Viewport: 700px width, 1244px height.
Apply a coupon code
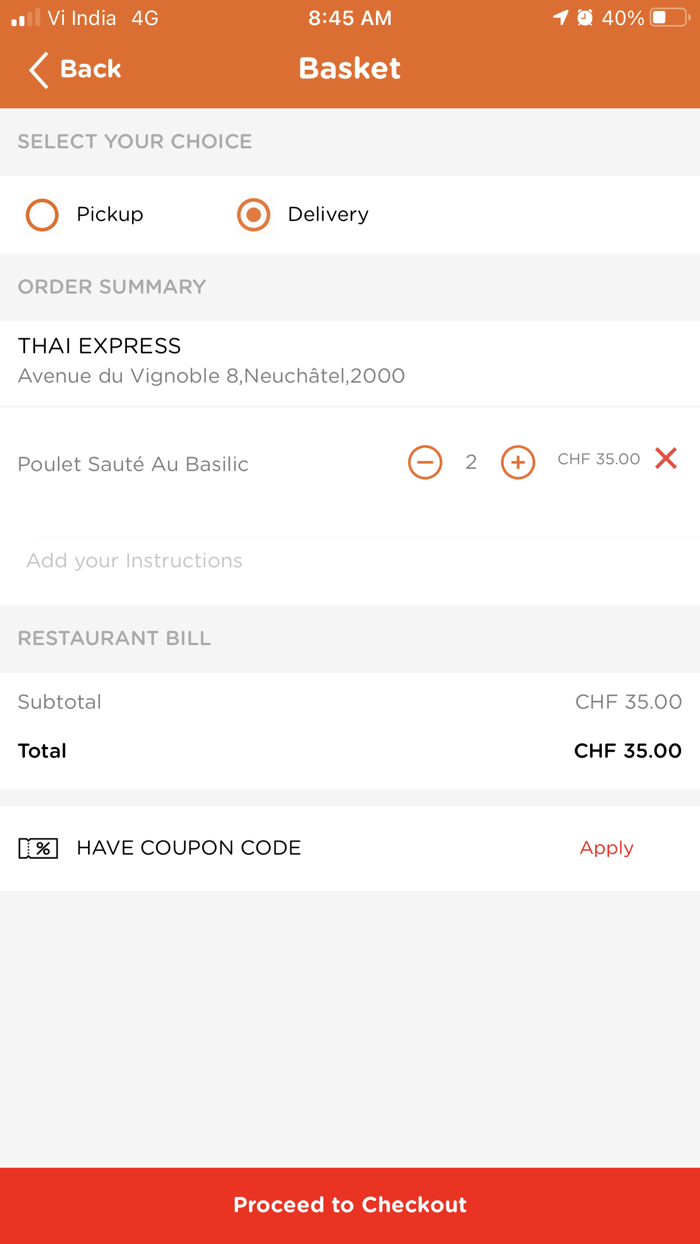(x=606, y=848)
